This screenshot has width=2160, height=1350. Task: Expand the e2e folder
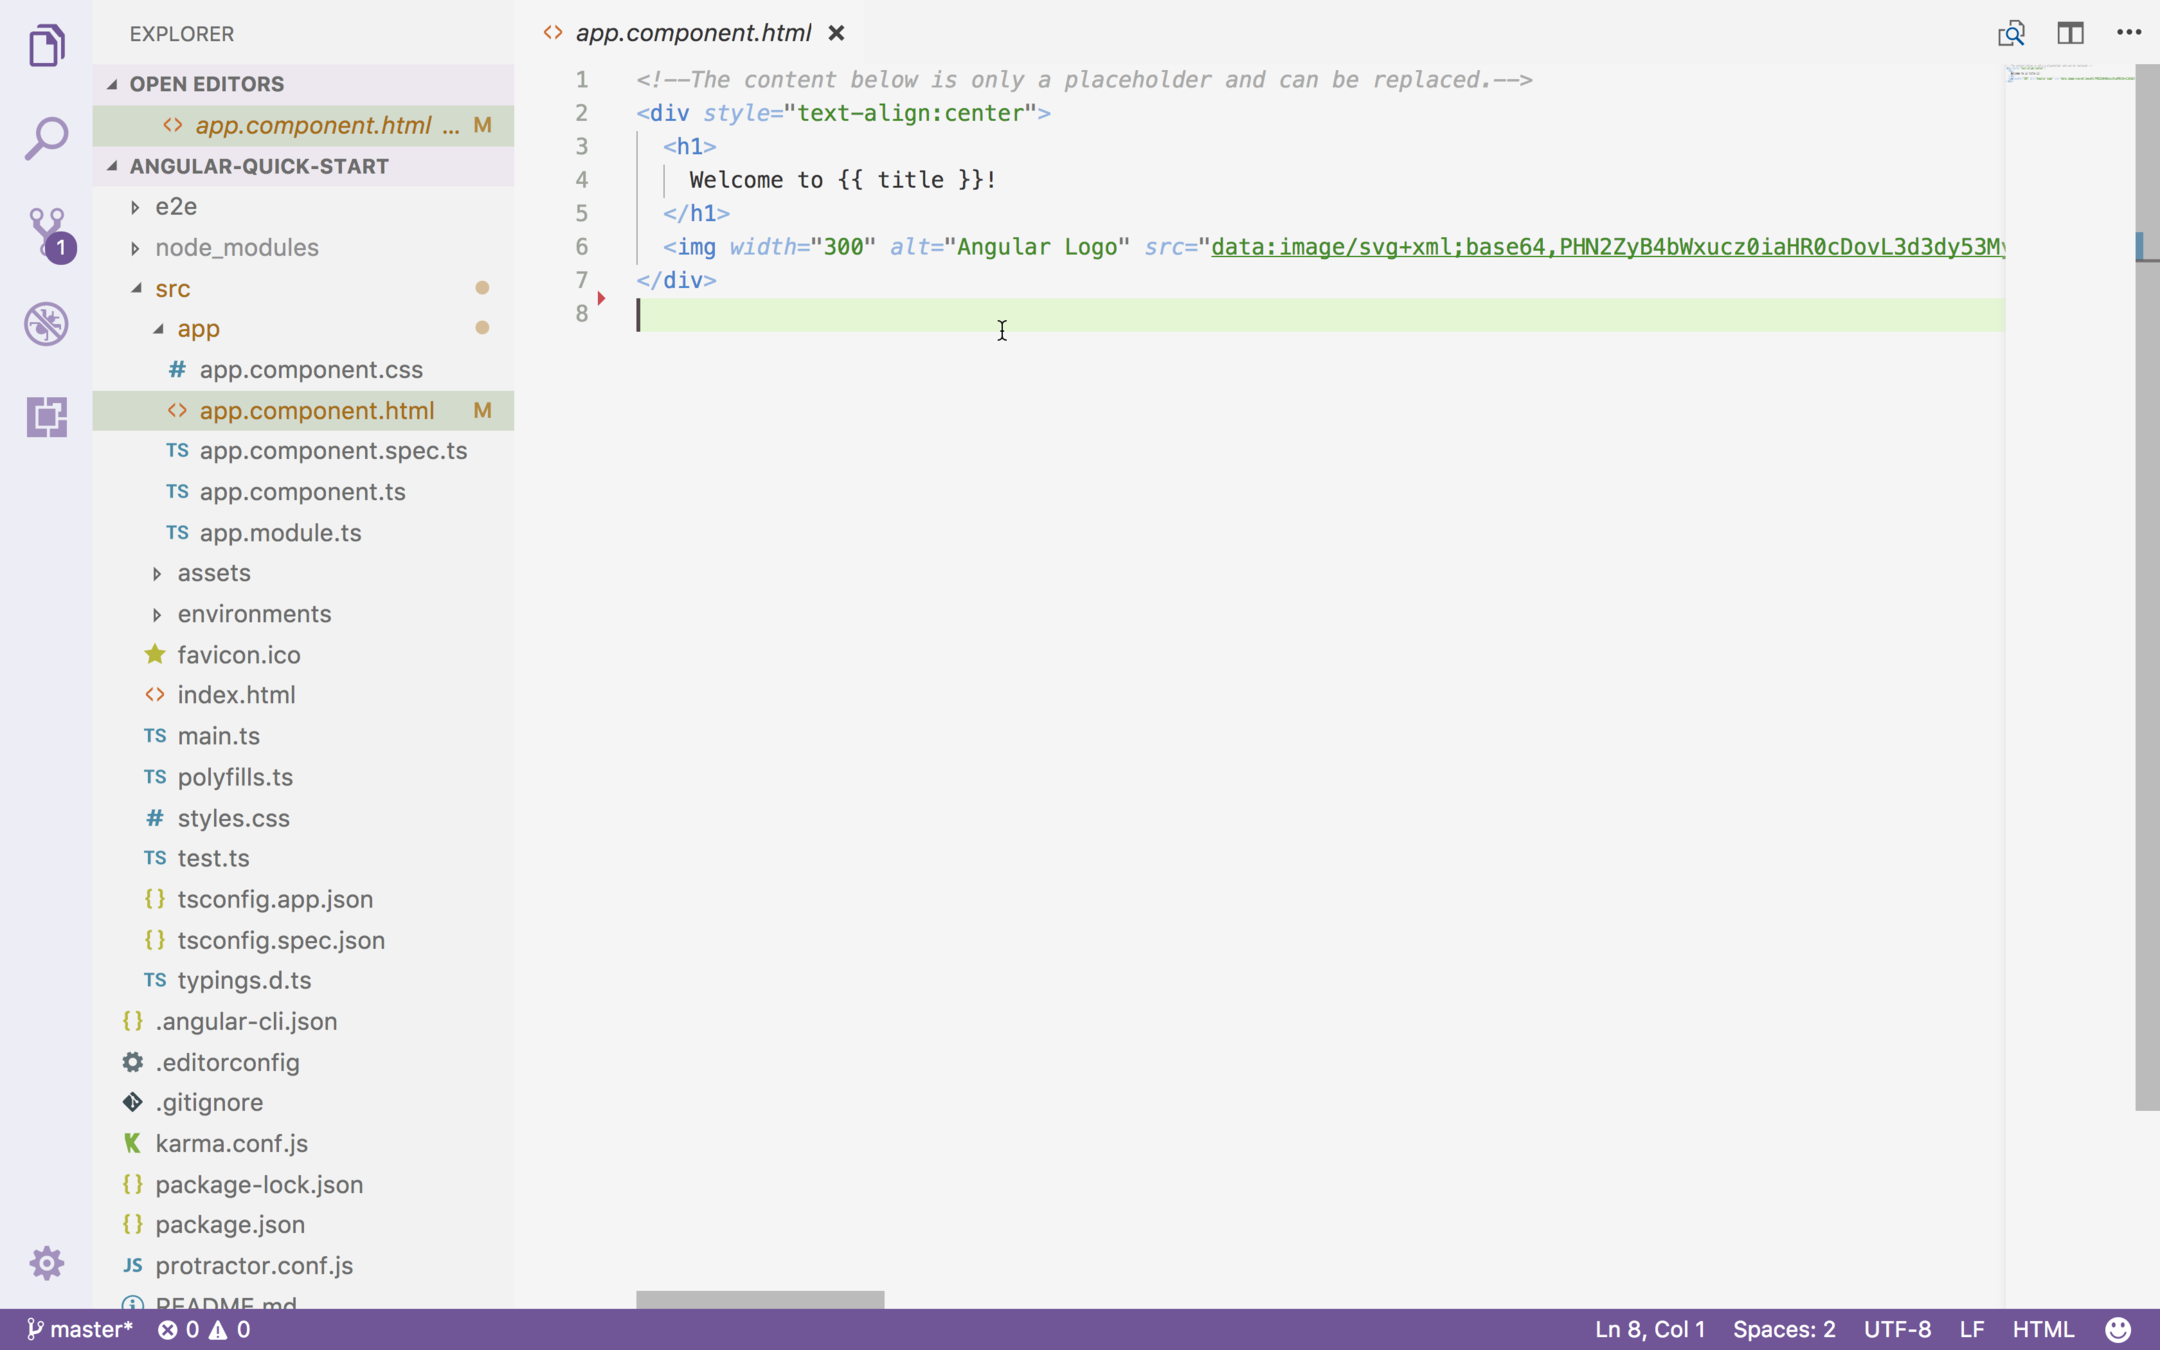pyautogui.click(x=176, y=206)
